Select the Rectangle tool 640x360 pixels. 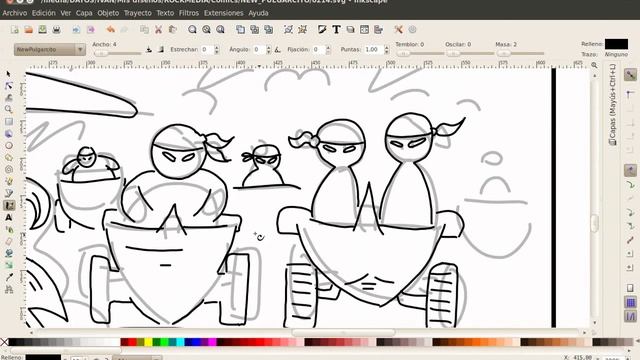coord(9,122)
